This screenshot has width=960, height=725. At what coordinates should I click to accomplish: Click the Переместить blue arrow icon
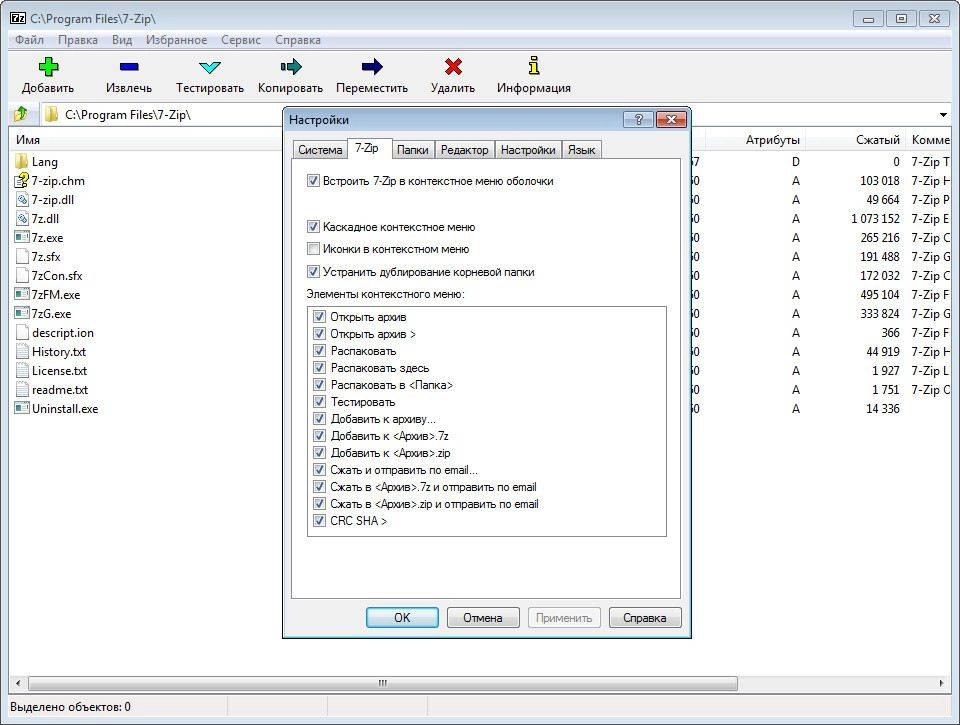point(372,66)
